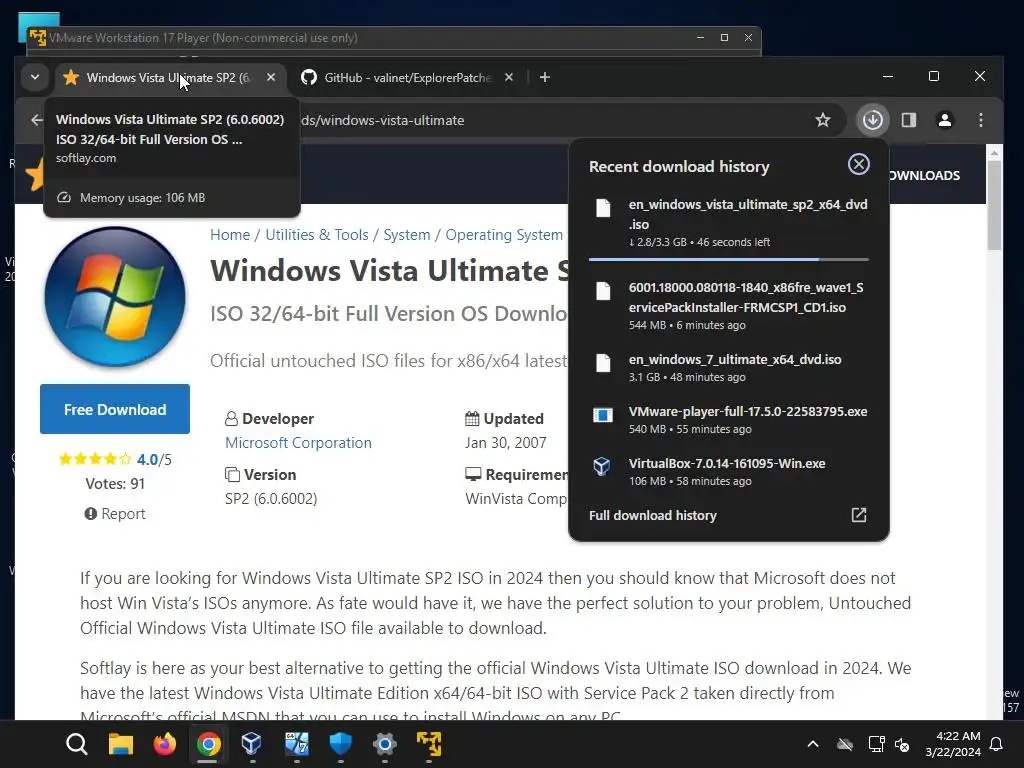Open the VMware-player-full-17.5.0-22583795.exe entry

click(x=729, y=420)
